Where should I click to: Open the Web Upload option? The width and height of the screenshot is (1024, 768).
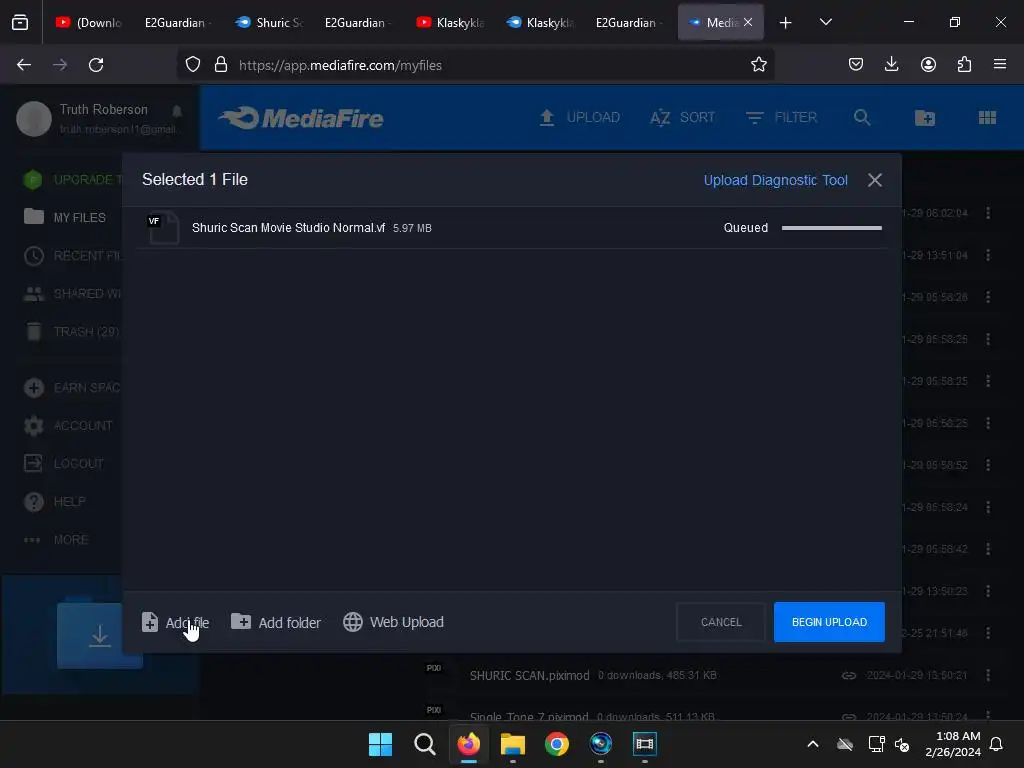(x=393, y=622)
